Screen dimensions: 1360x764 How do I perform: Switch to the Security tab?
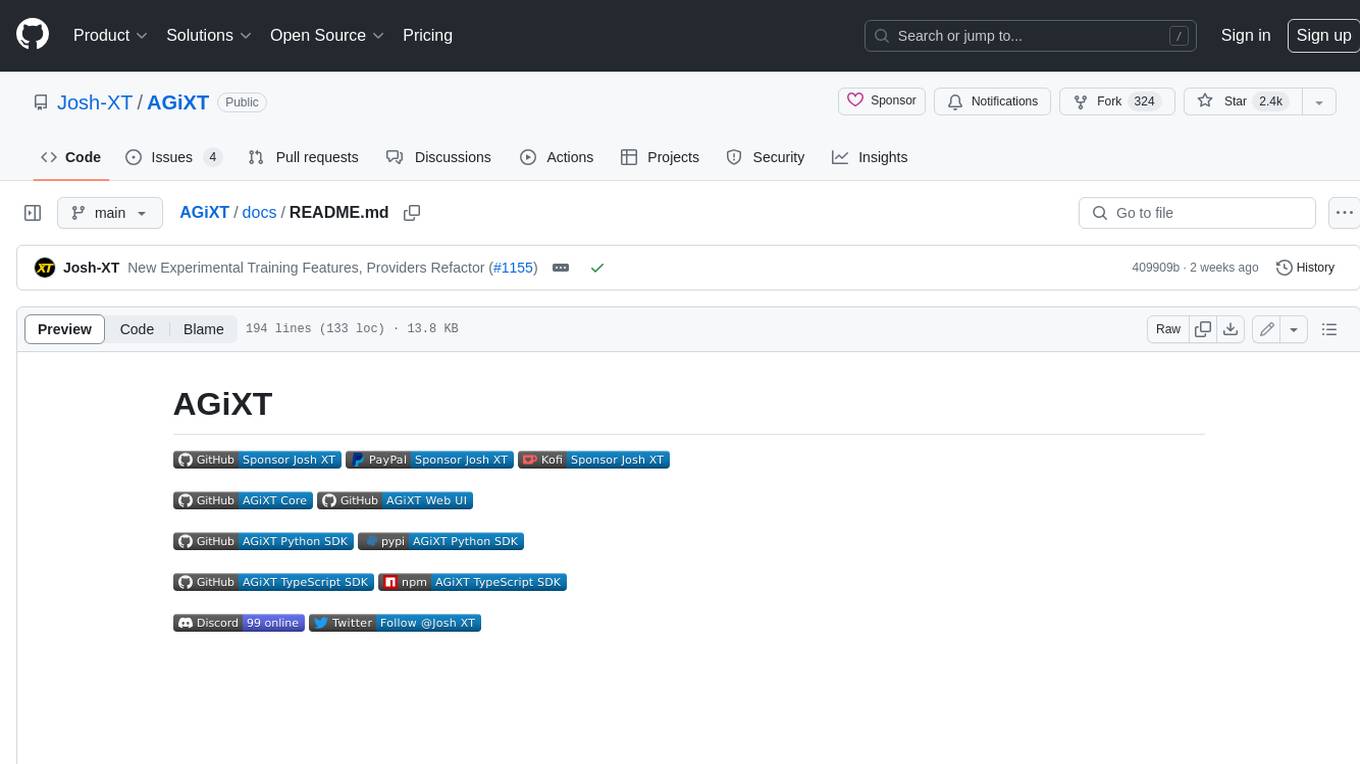(x=765, y=157)
